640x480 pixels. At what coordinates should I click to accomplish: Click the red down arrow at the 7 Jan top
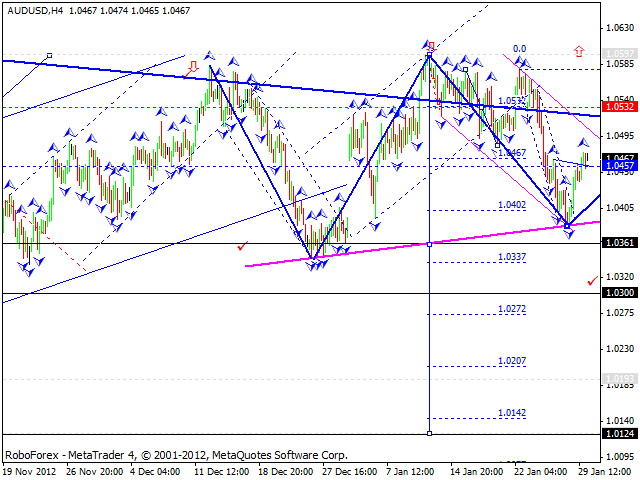432,45
